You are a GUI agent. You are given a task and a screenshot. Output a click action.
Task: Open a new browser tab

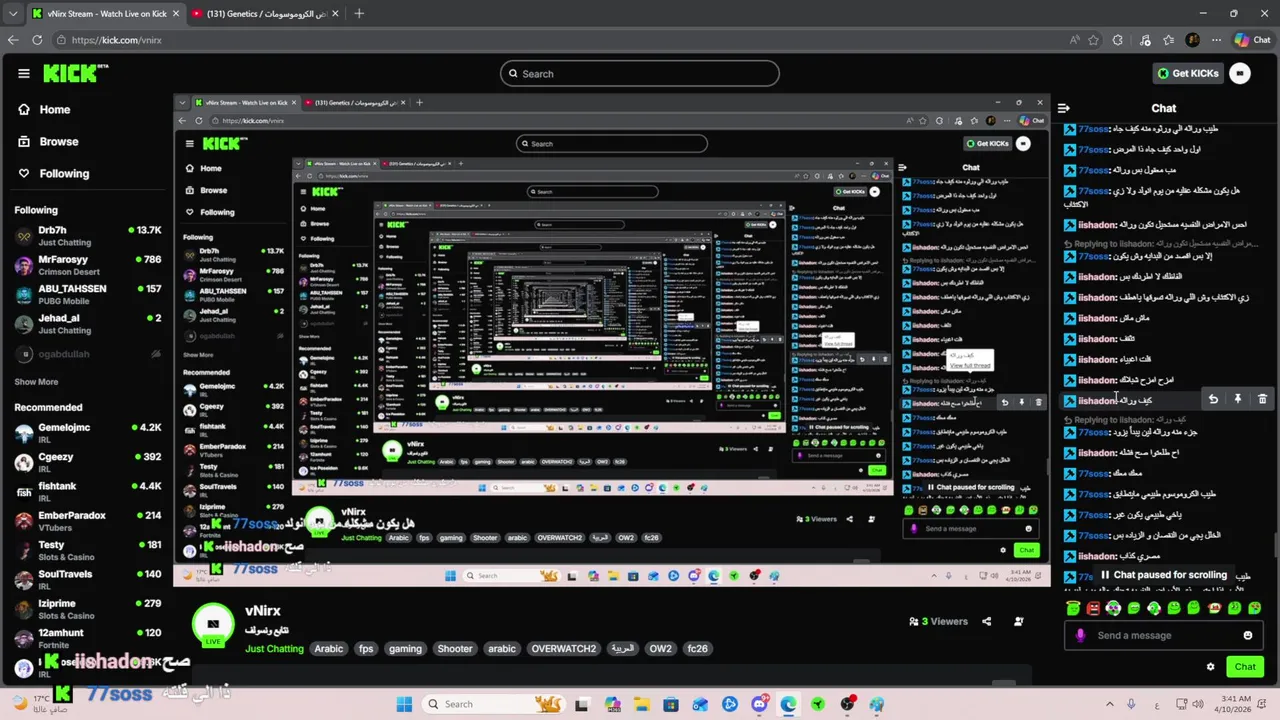359,14
